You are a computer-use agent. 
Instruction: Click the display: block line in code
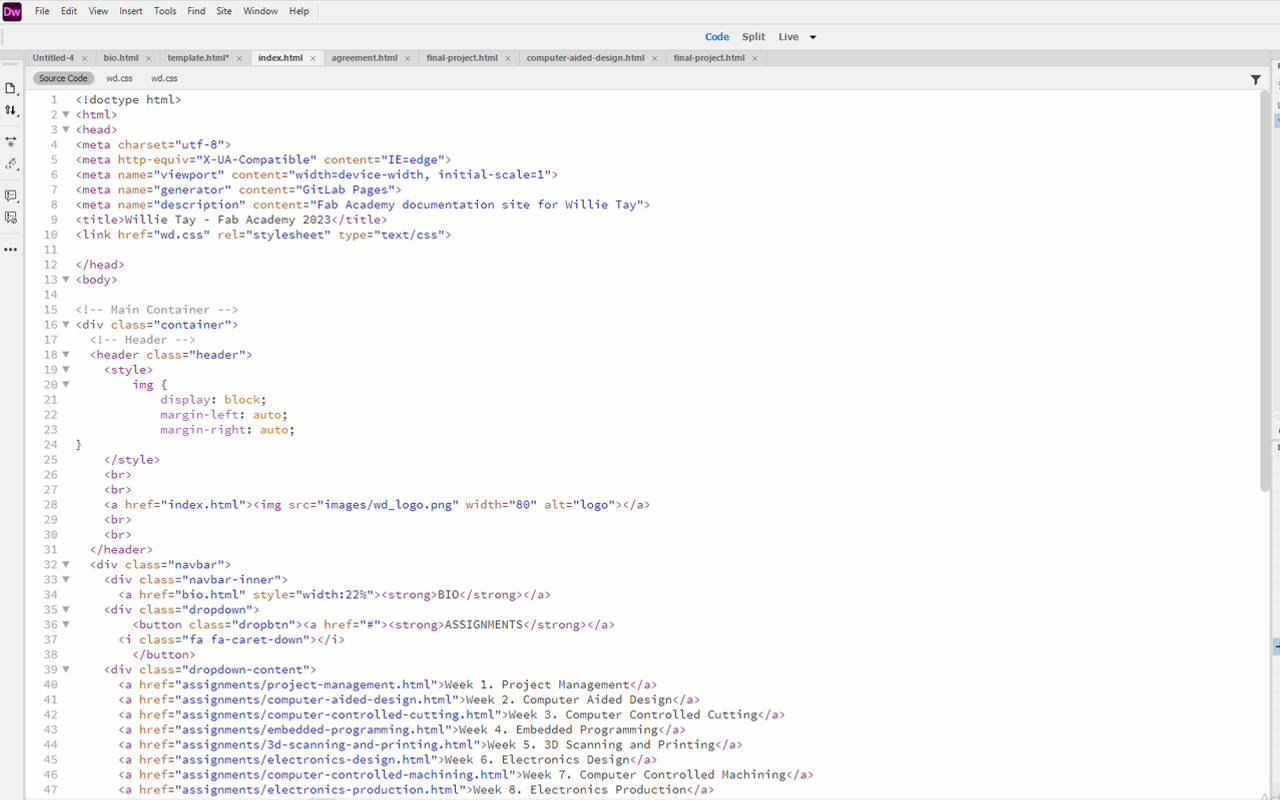(213, 400)
